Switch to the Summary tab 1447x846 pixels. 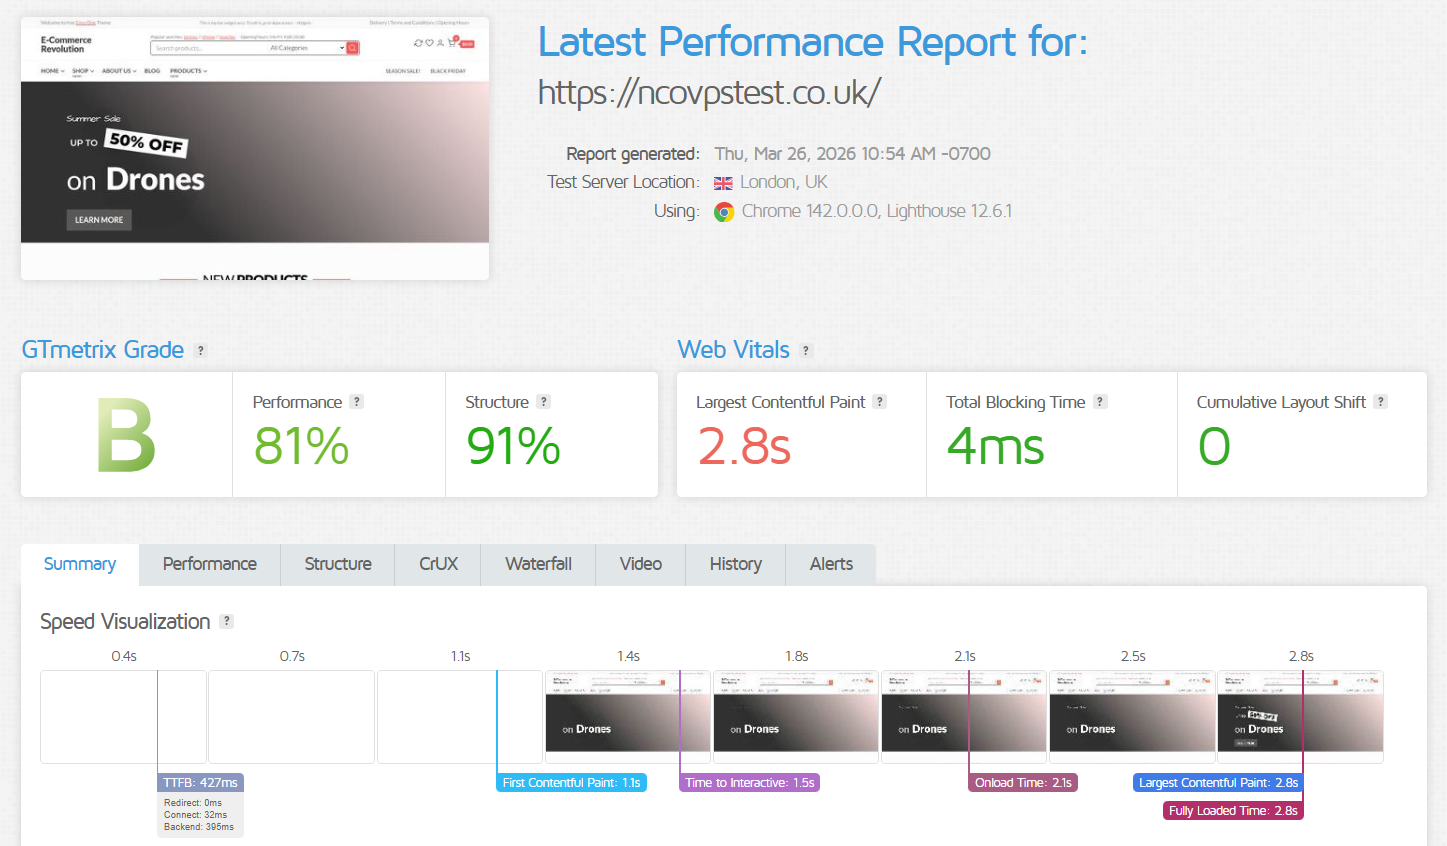point(80,564)
